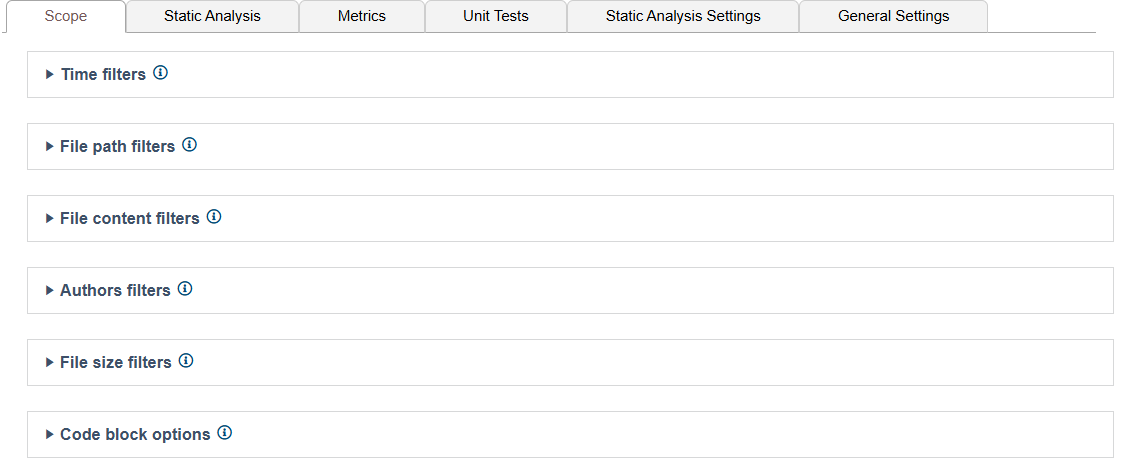Open the Metrics tab
This screenshot has width=1125, height=475.
[x=362, y=16]
